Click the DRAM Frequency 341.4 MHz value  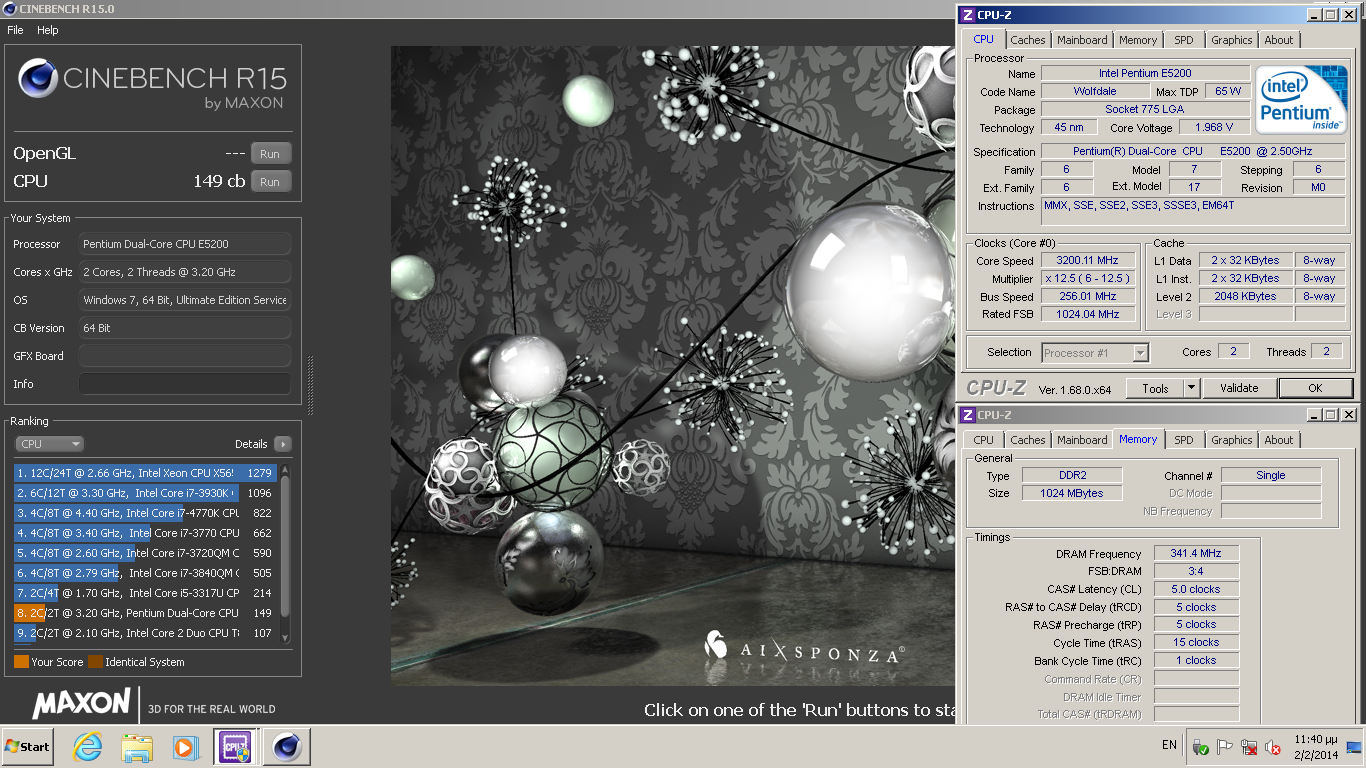1196,553
